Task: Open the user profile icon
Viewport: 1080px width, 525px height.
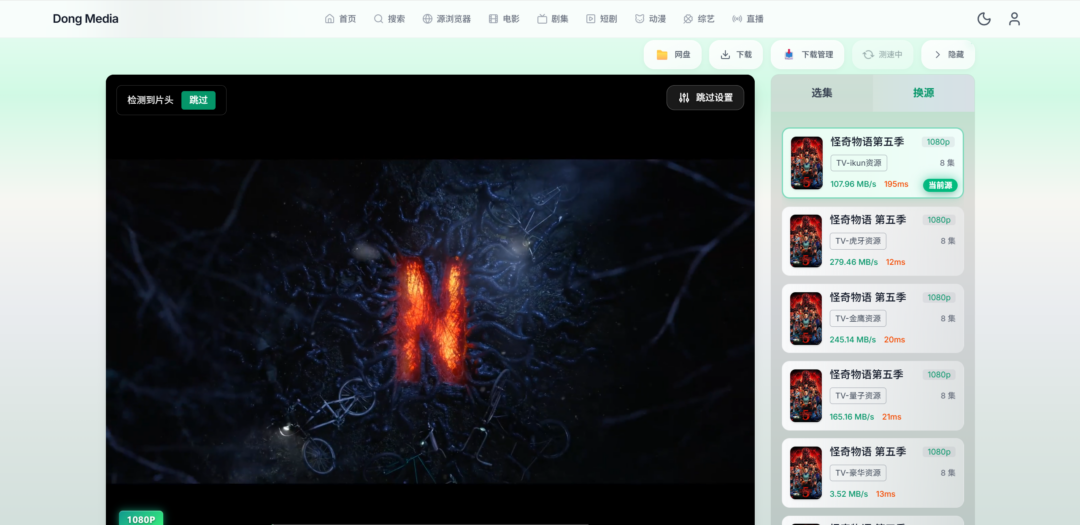Action: pyautogui.click(x=1014, y=19)
